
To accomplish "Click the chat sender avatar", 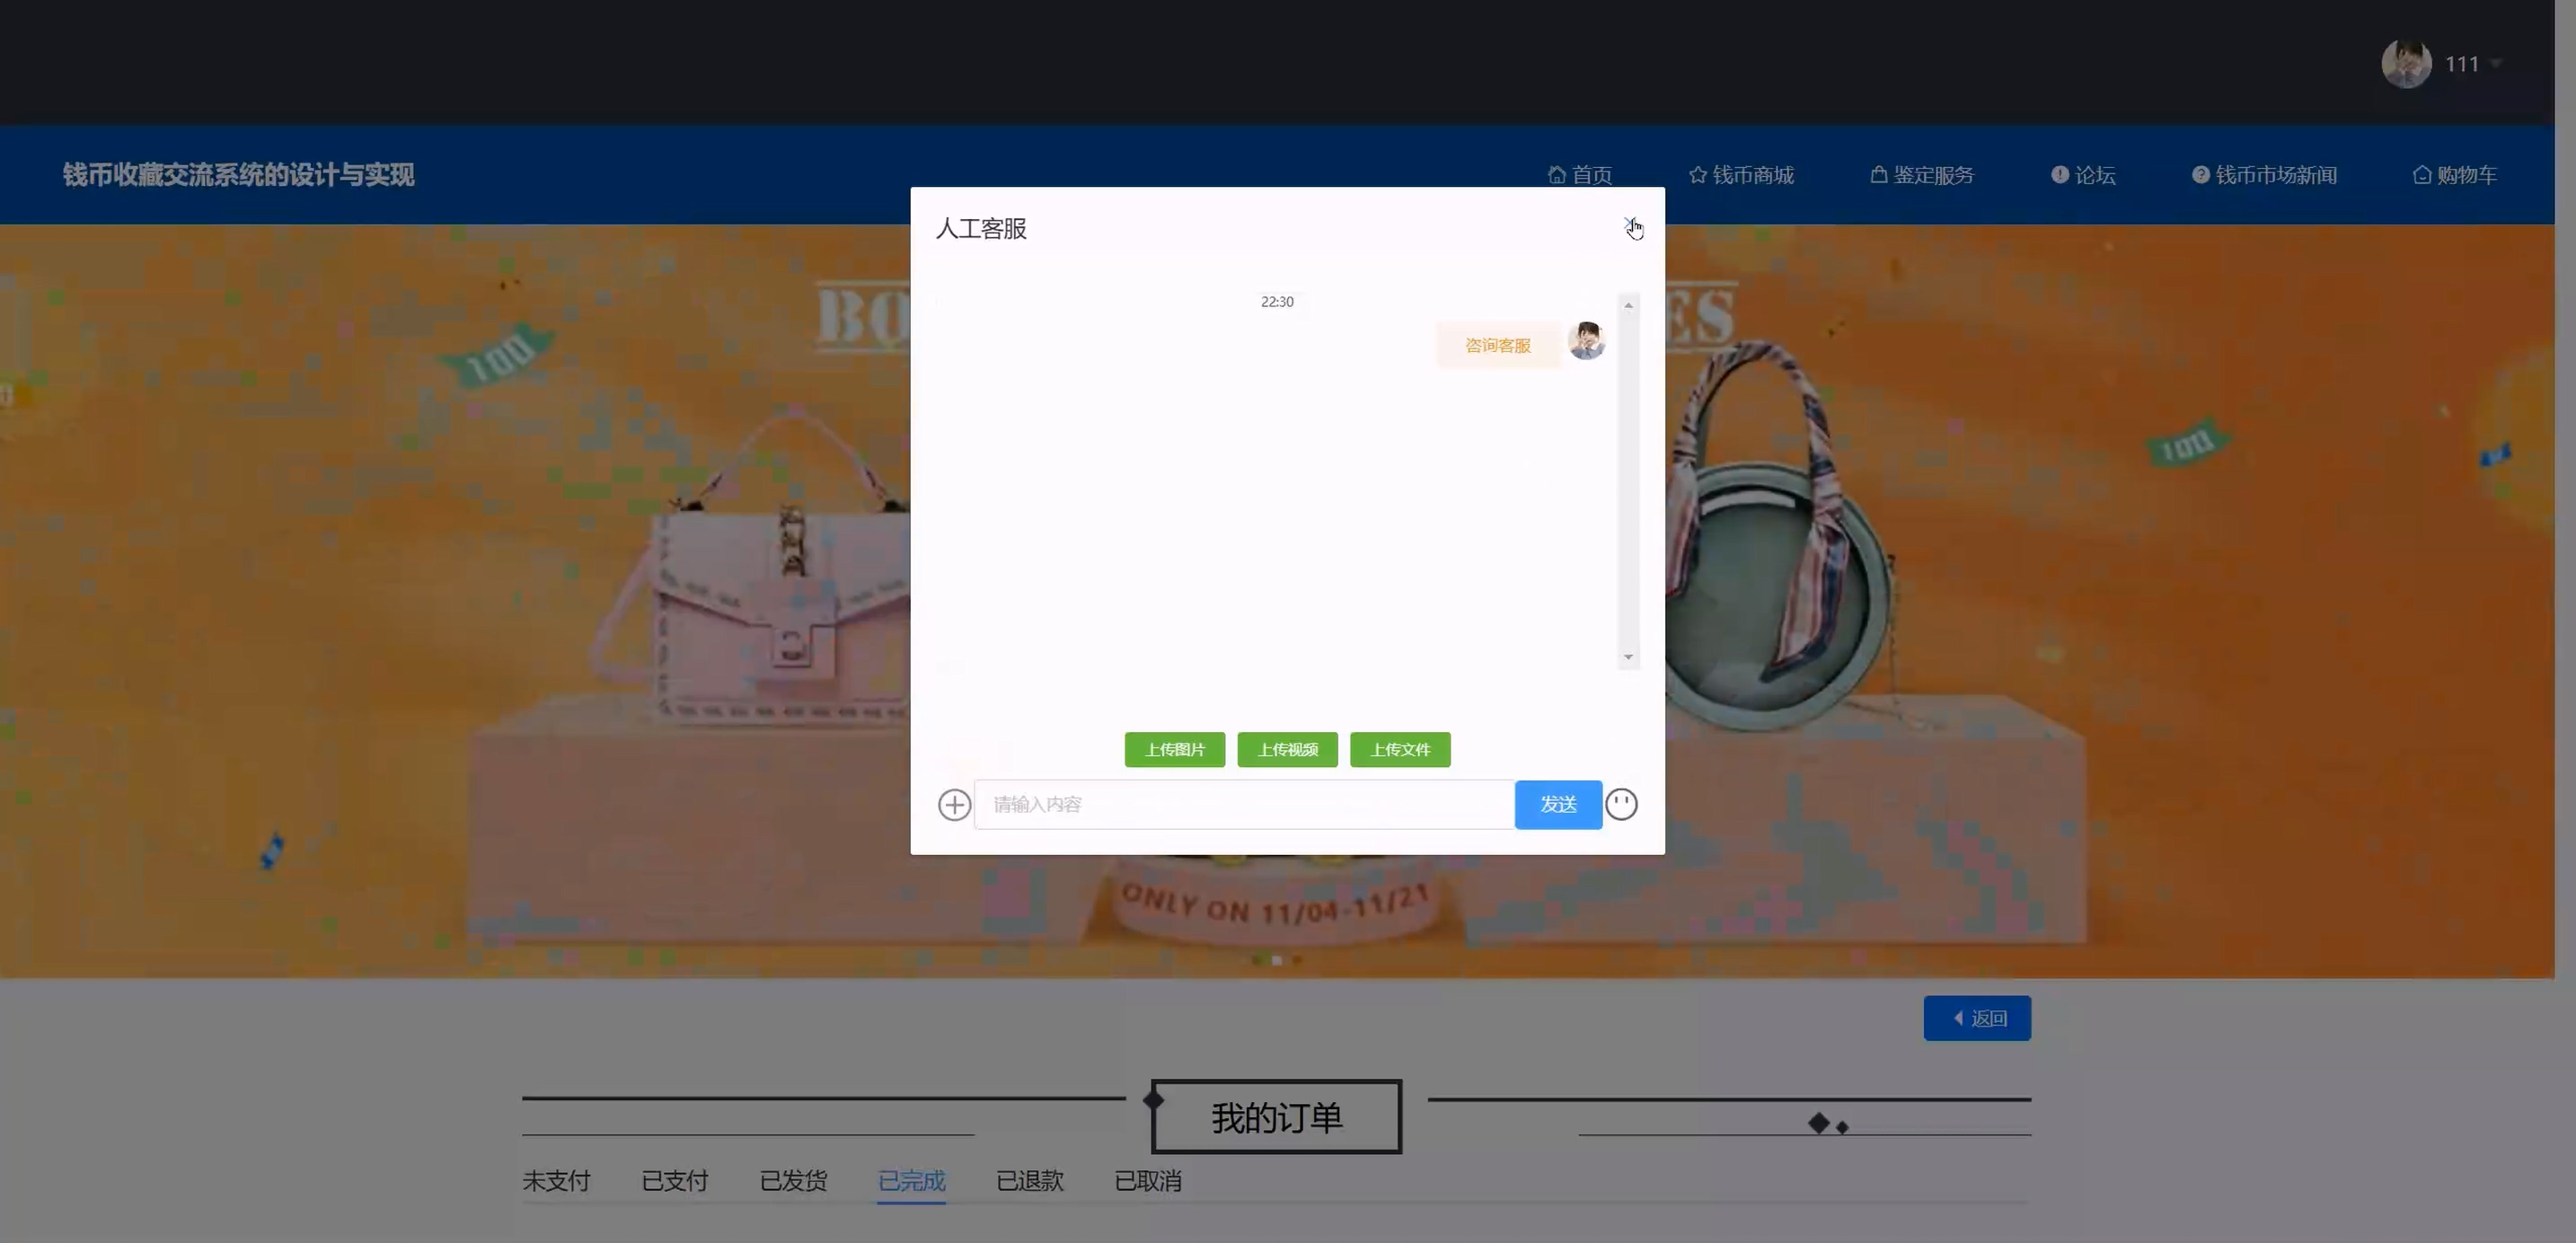I will point(1586,341).
